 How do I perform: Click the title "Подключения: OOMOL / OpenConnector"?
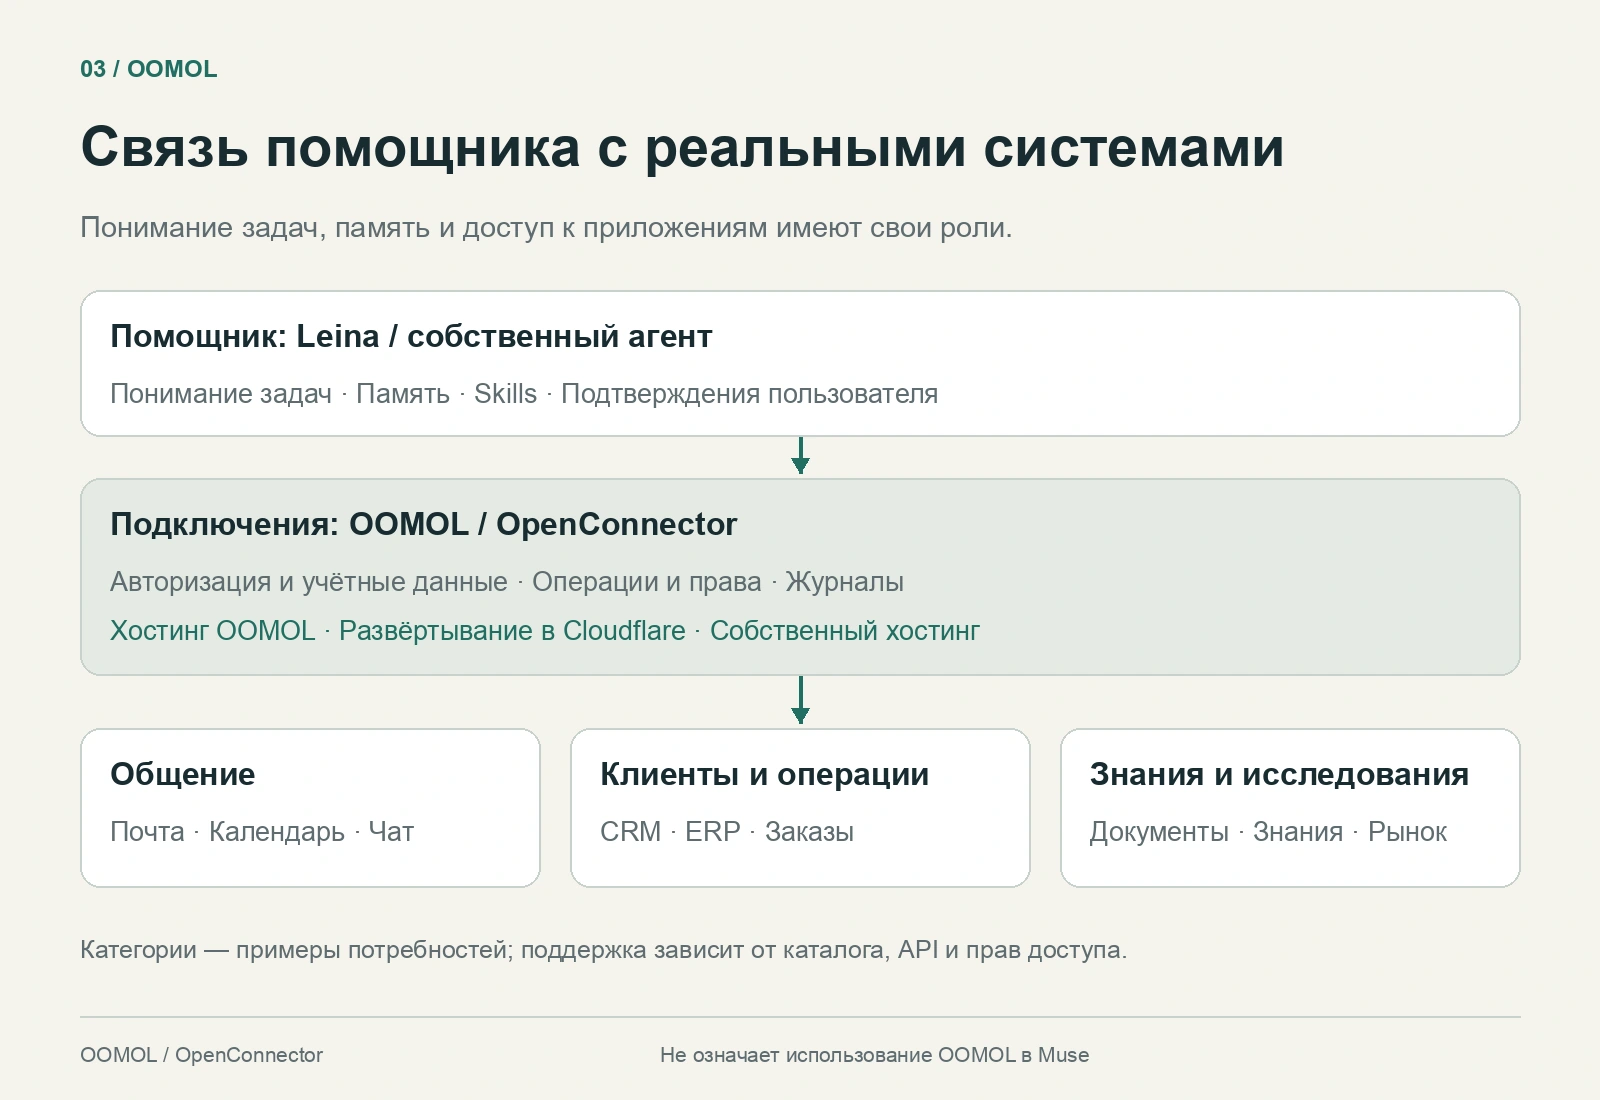point(424,524)
